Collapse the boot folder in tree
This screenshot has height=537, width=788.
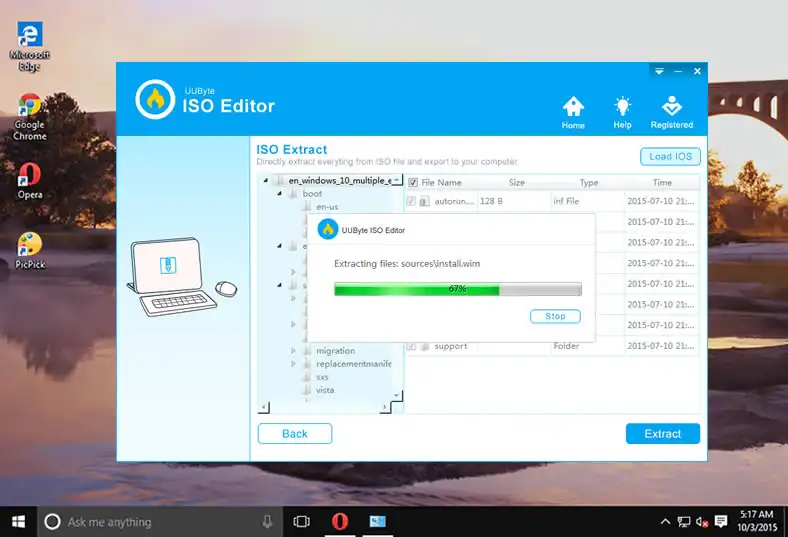[x=280, y=194]
